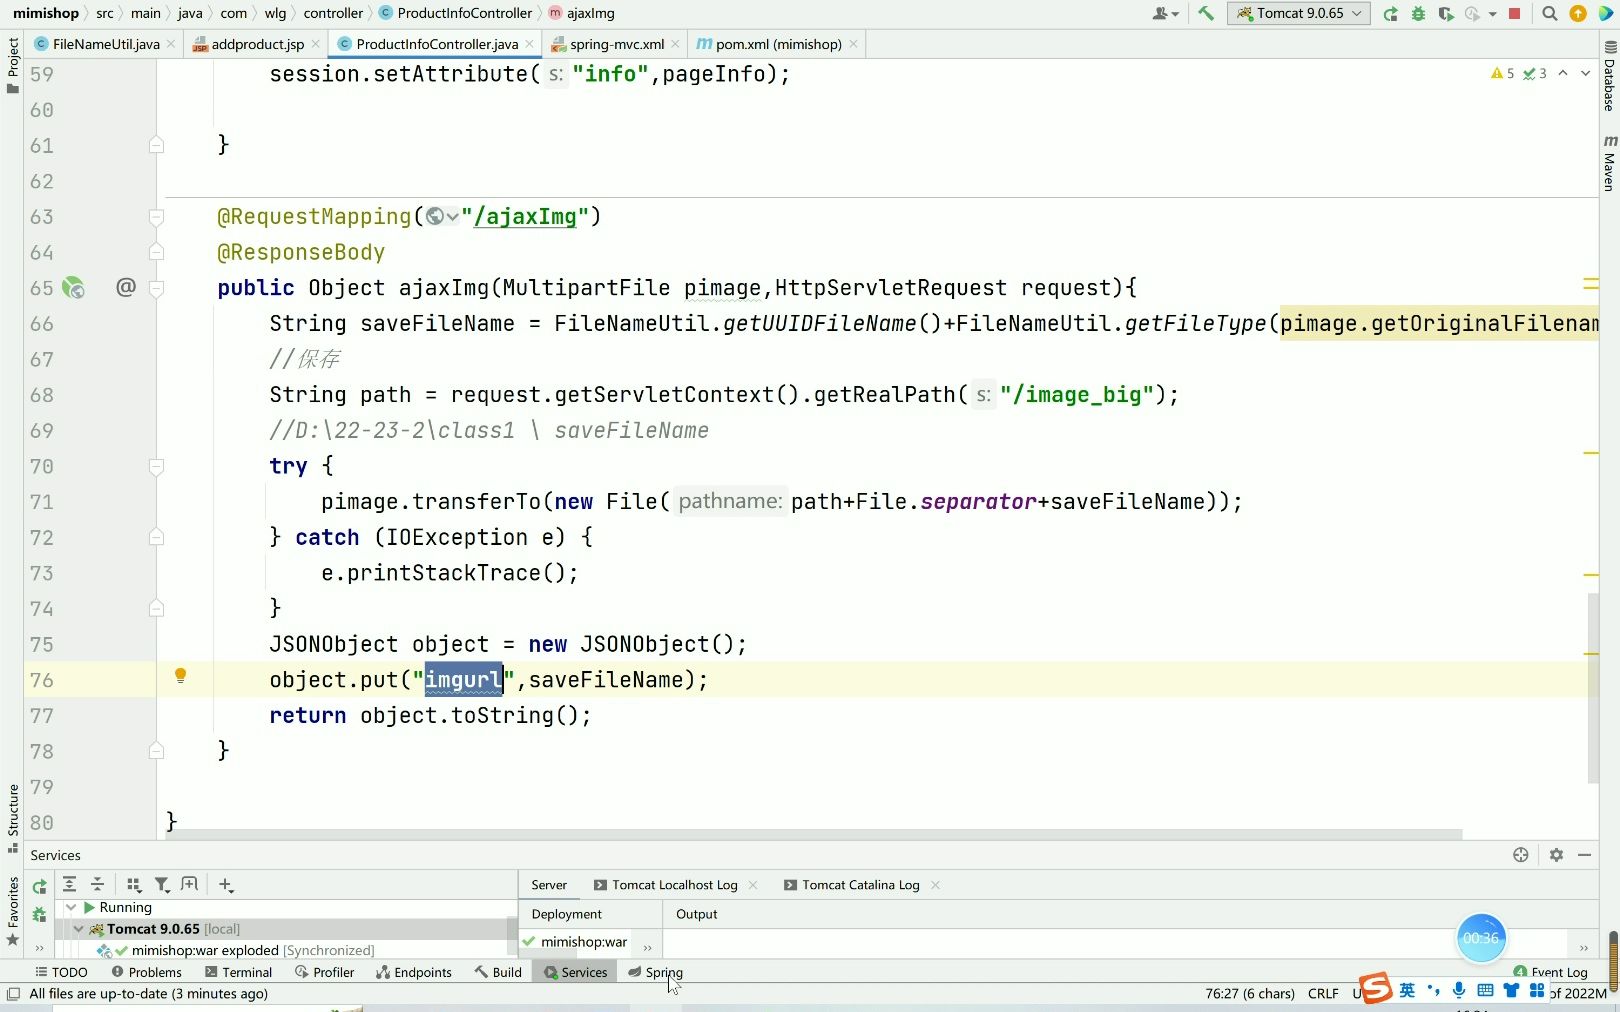Hide the Services panel with minus icon
Screen dimensions: 1620x1012
(x=1585, y=855)
